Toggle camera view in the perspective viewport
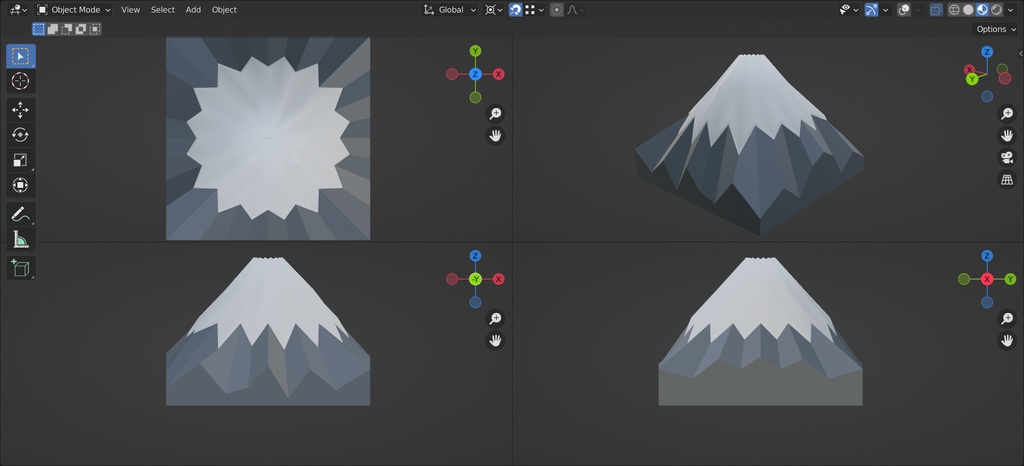Screen dimensions: 1024x466 1007,157
